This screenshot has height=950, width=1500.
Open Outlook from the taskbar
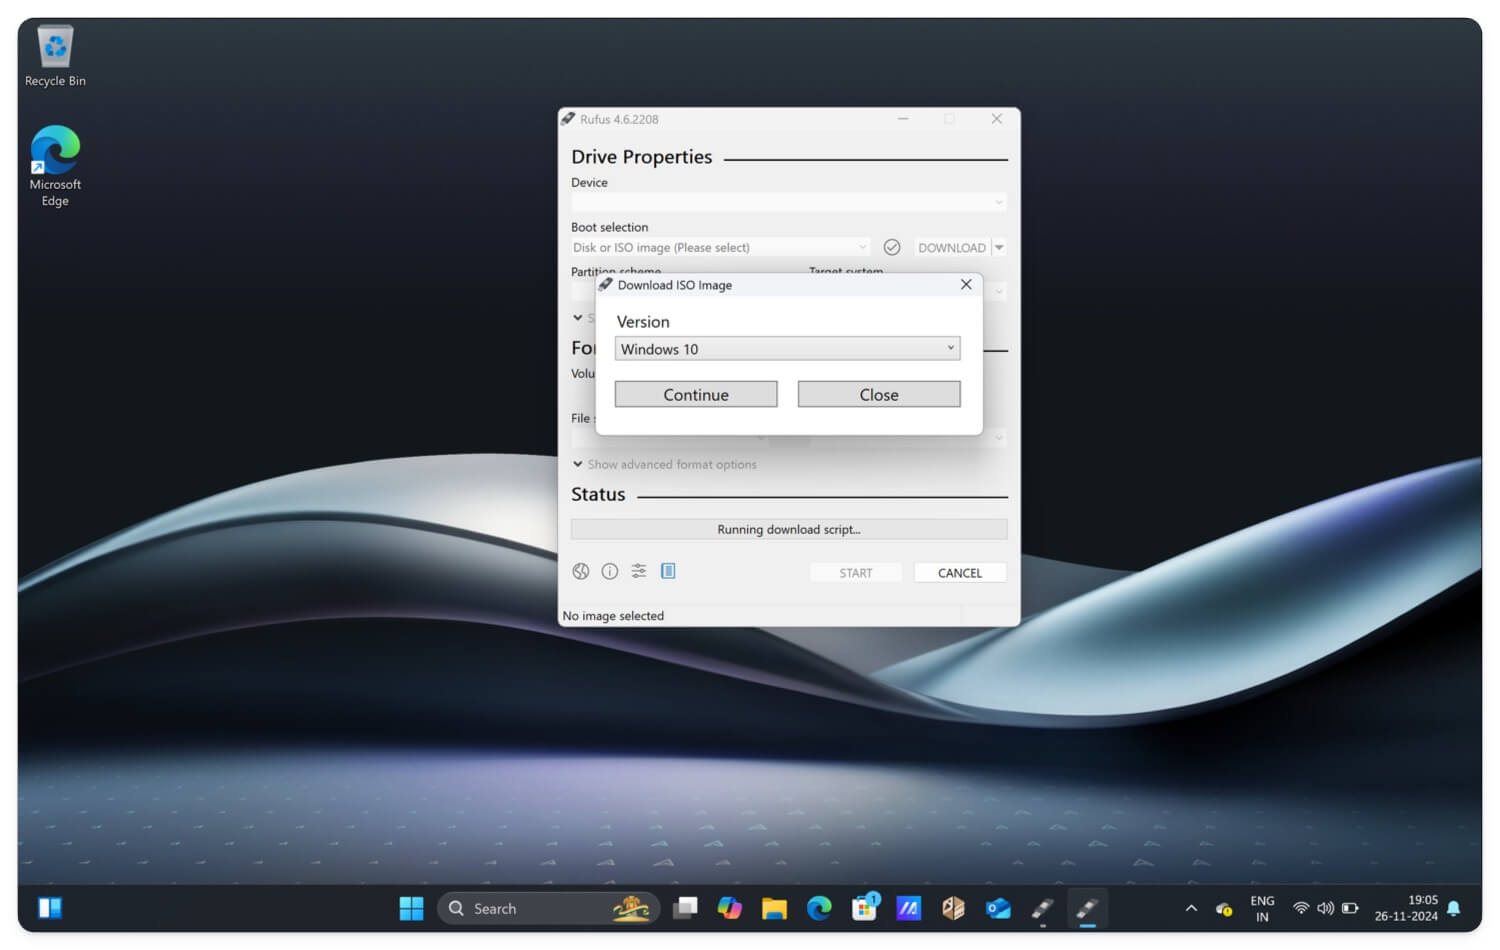click(998, 908)
